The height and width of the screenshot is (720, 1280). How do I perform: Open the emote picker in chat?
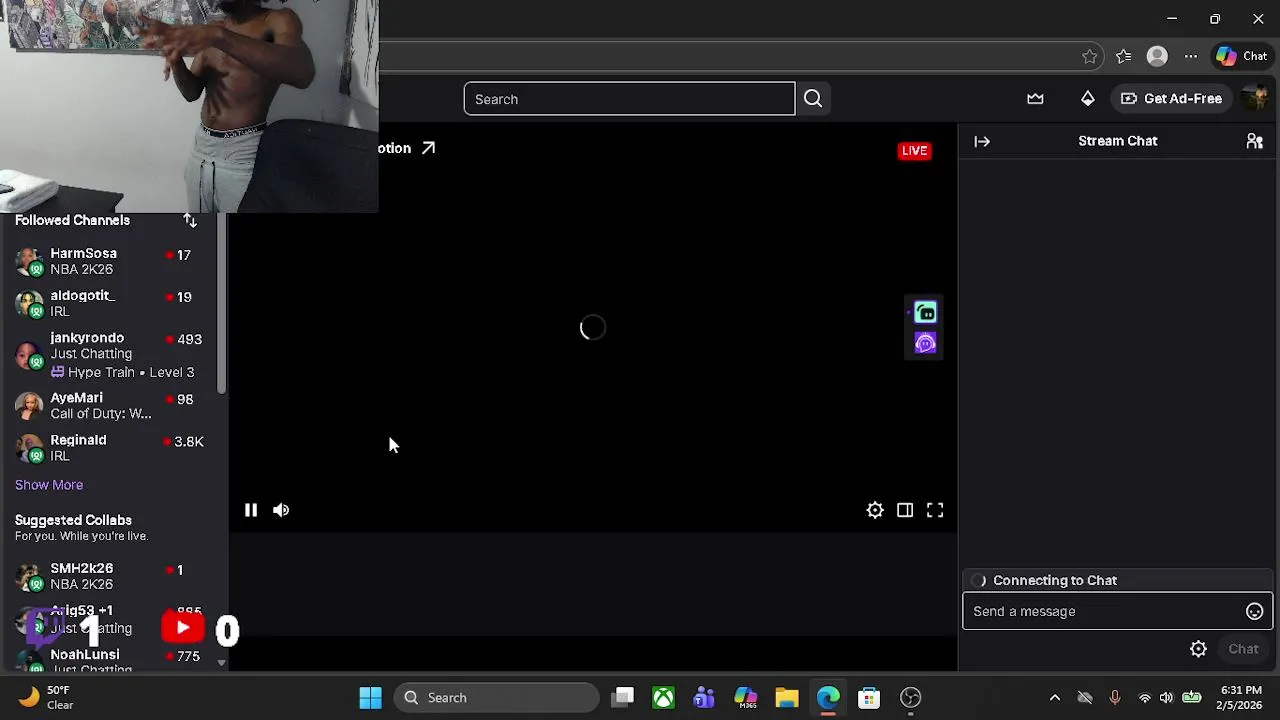[x=1254, y=611]
